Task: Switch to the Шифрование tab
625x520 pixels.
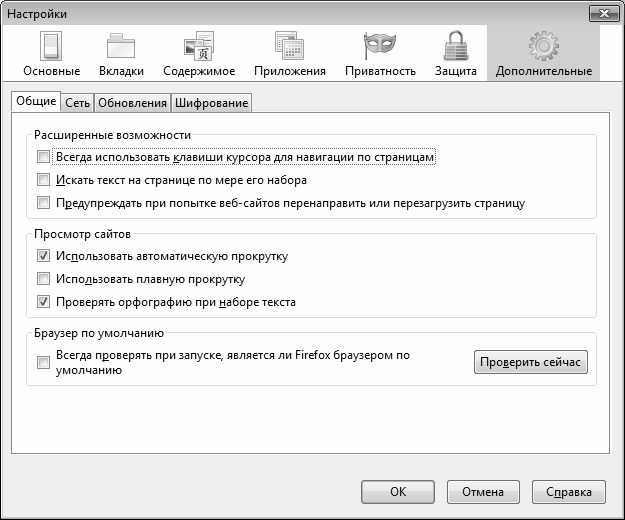Action: [210, 103]
